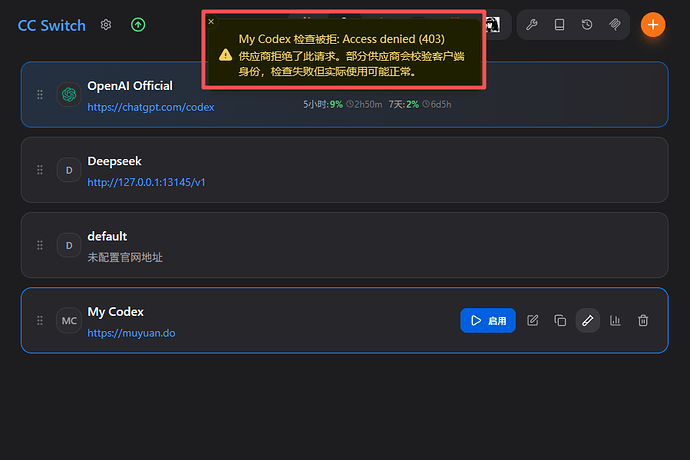Select the OpenAI Official provider name
Image resolution: width=690 pixels, height=460 pixels.
[130, 86]
